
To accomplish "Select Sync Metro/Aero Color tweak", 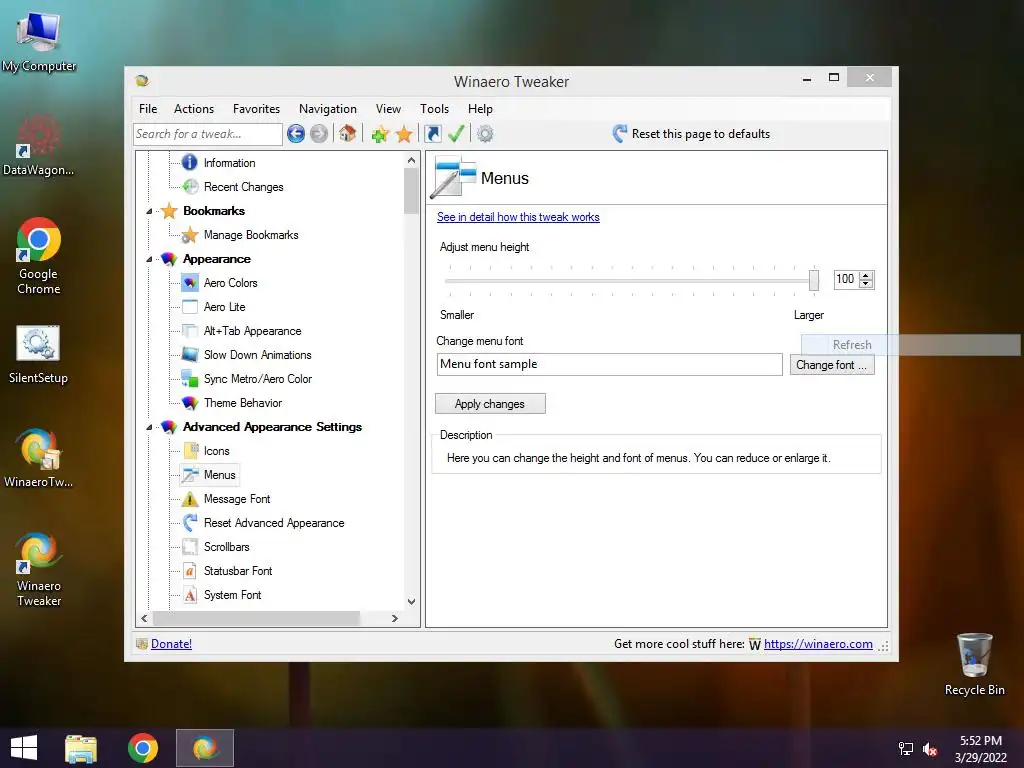I will pyautogui.click(x=257, y=379).
